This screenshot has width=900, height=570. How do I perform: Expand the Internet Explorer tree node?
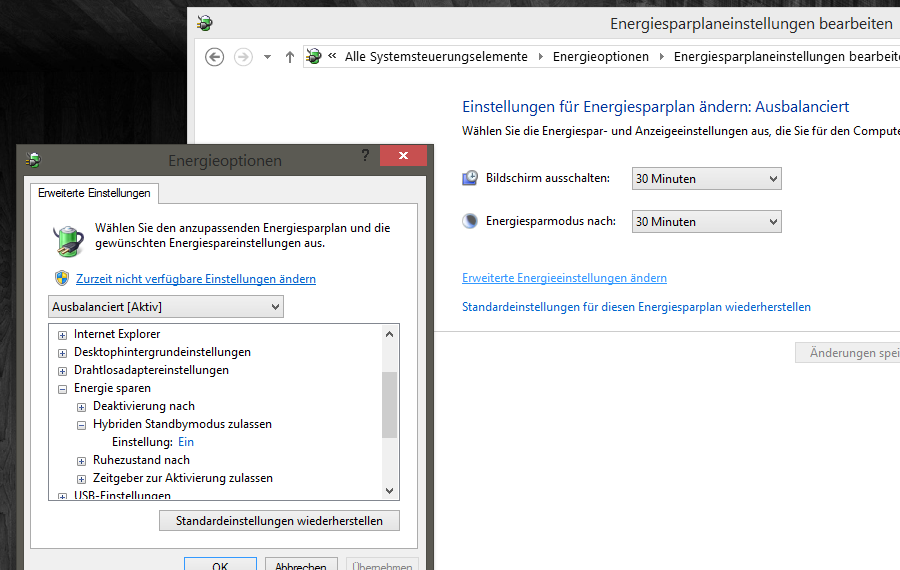pyautogui.click(x=63, y=335)
